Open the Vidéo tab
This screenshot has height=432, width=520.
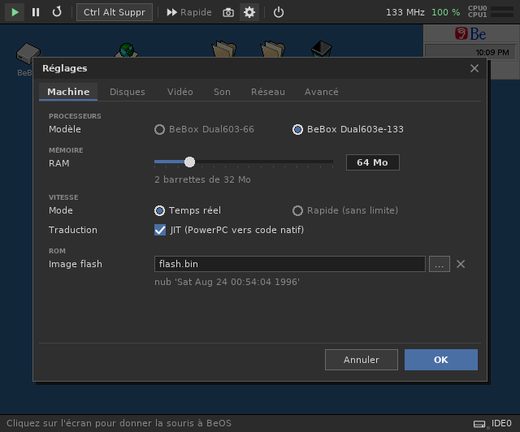click(x=180, y=92)
